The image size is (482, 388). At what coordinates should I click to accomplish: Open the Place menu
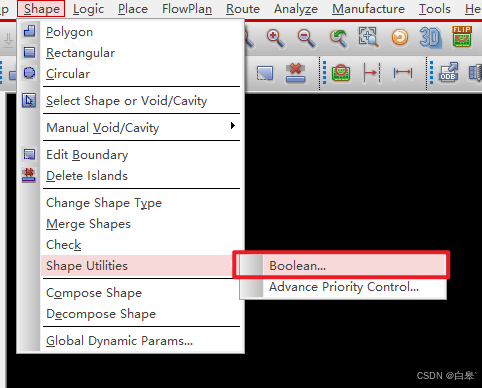(x=133, y=9)
